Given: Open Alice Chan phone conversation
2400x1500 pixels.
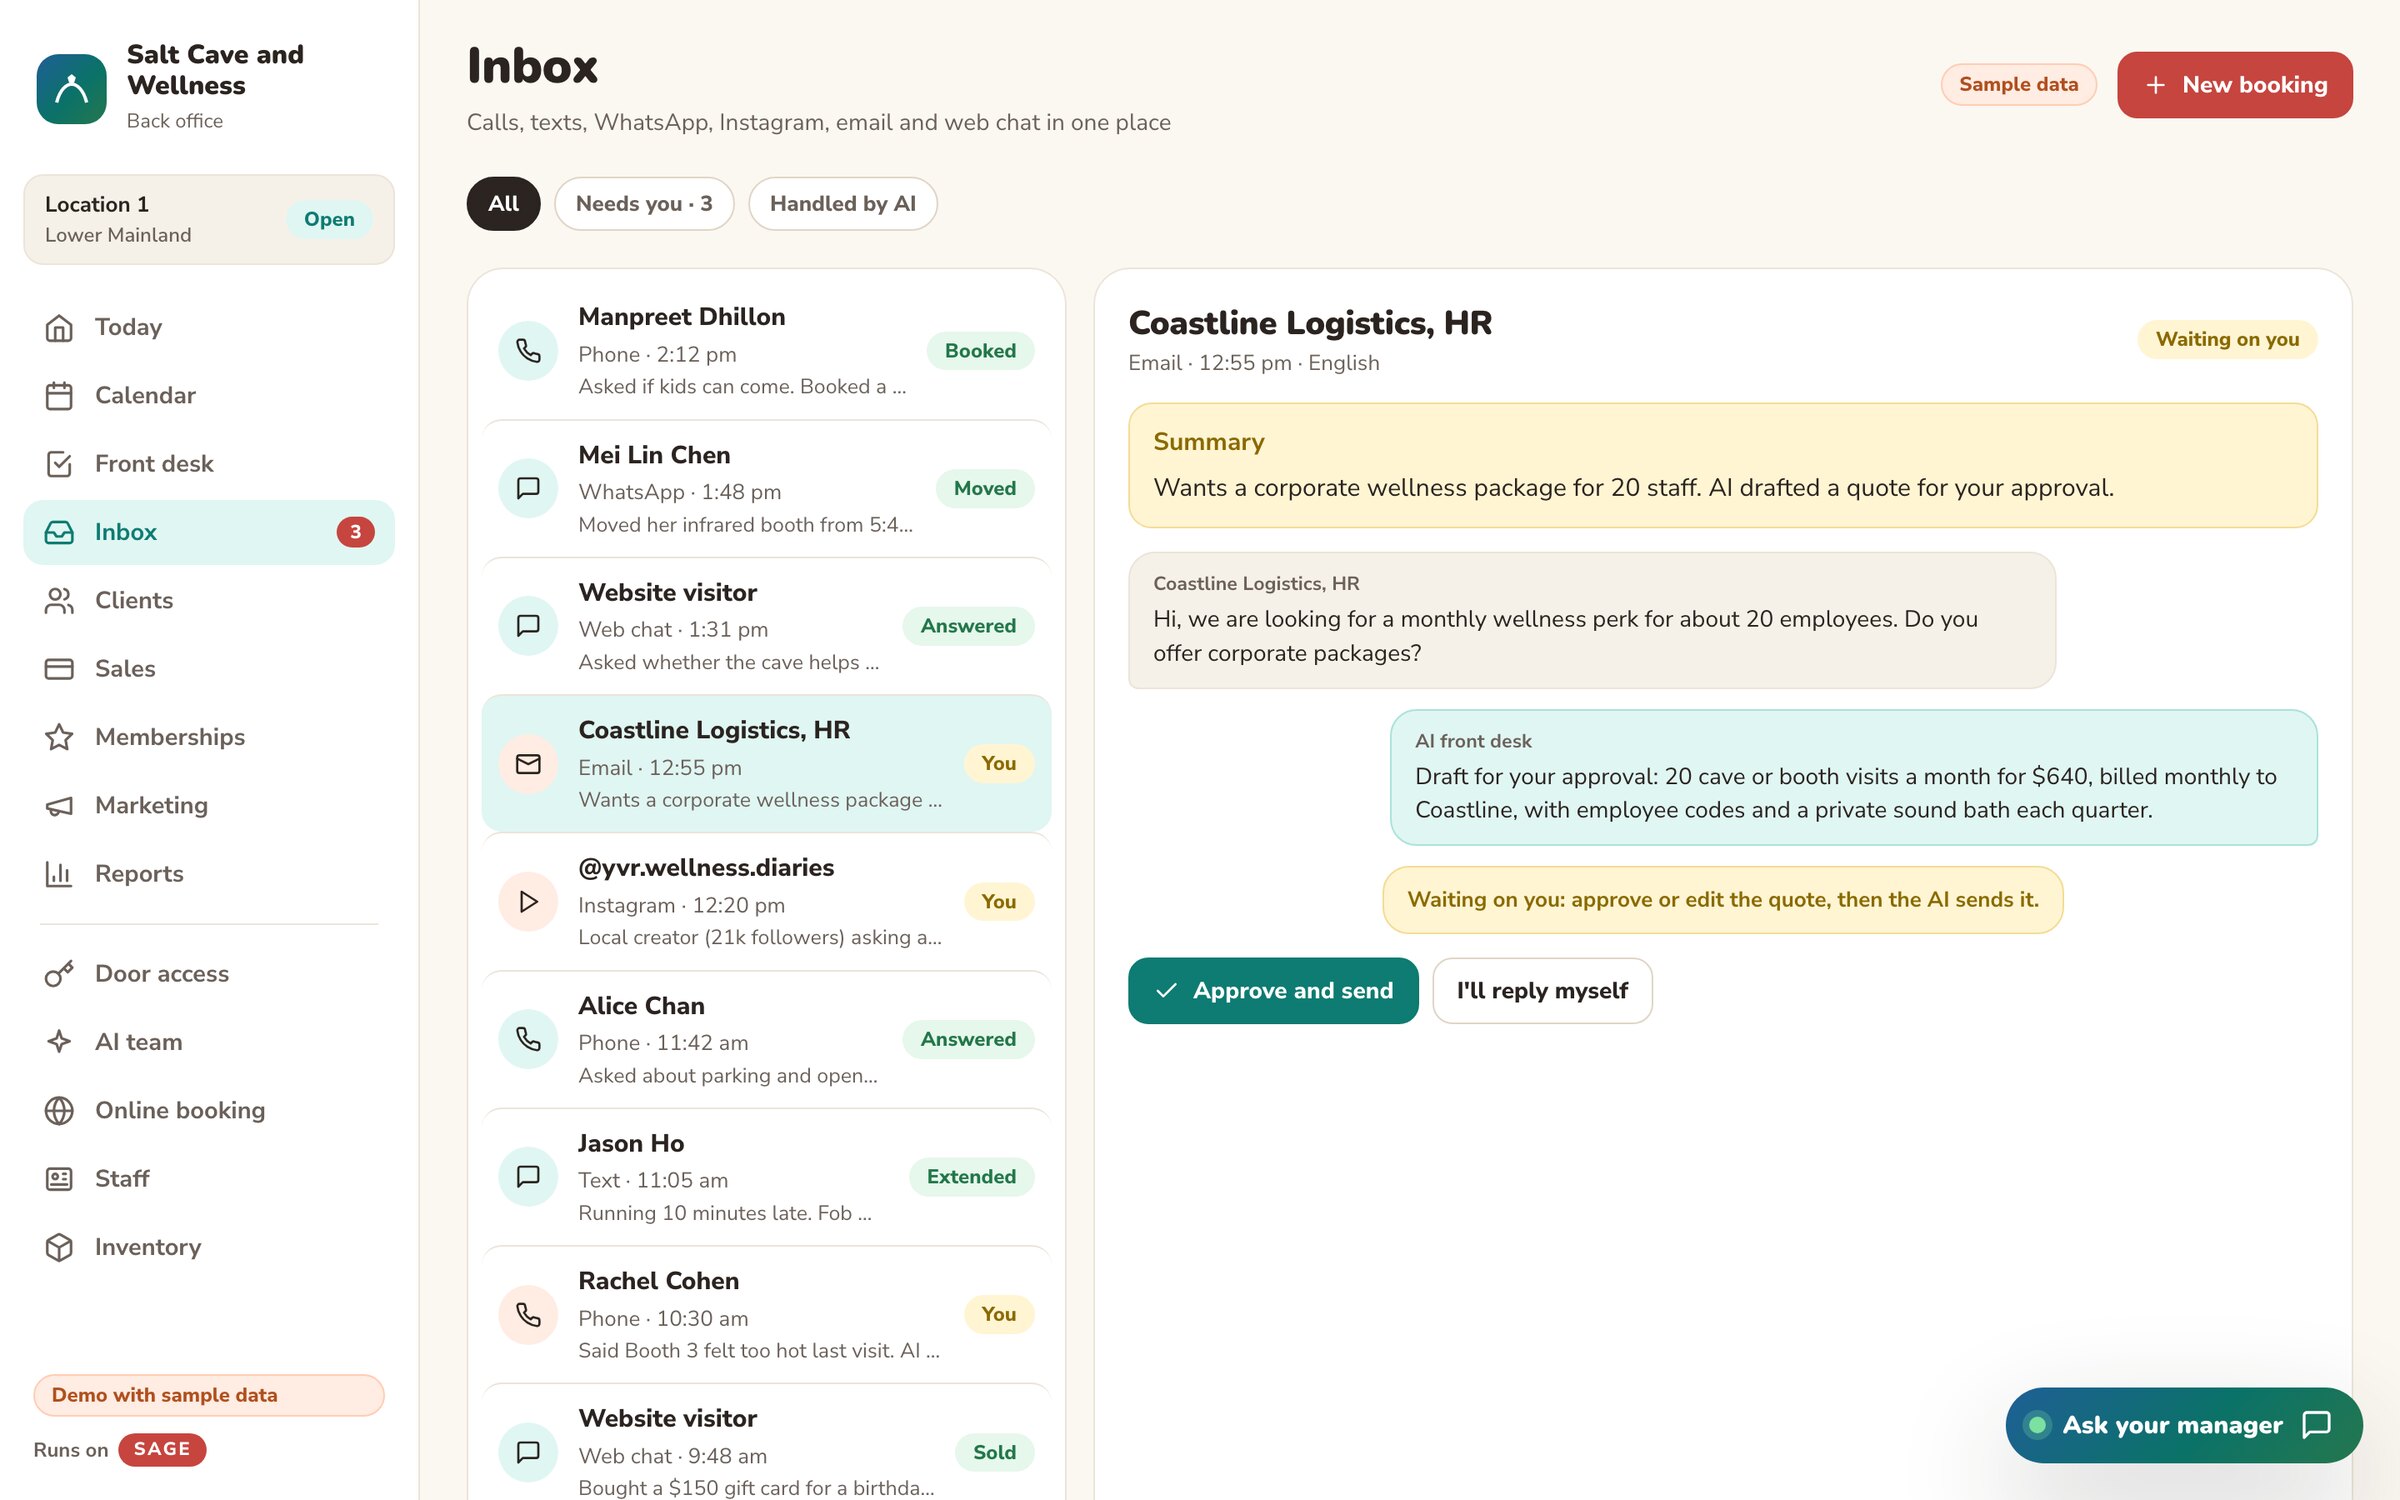Looking at the screenshot, I should [766, 1040].
